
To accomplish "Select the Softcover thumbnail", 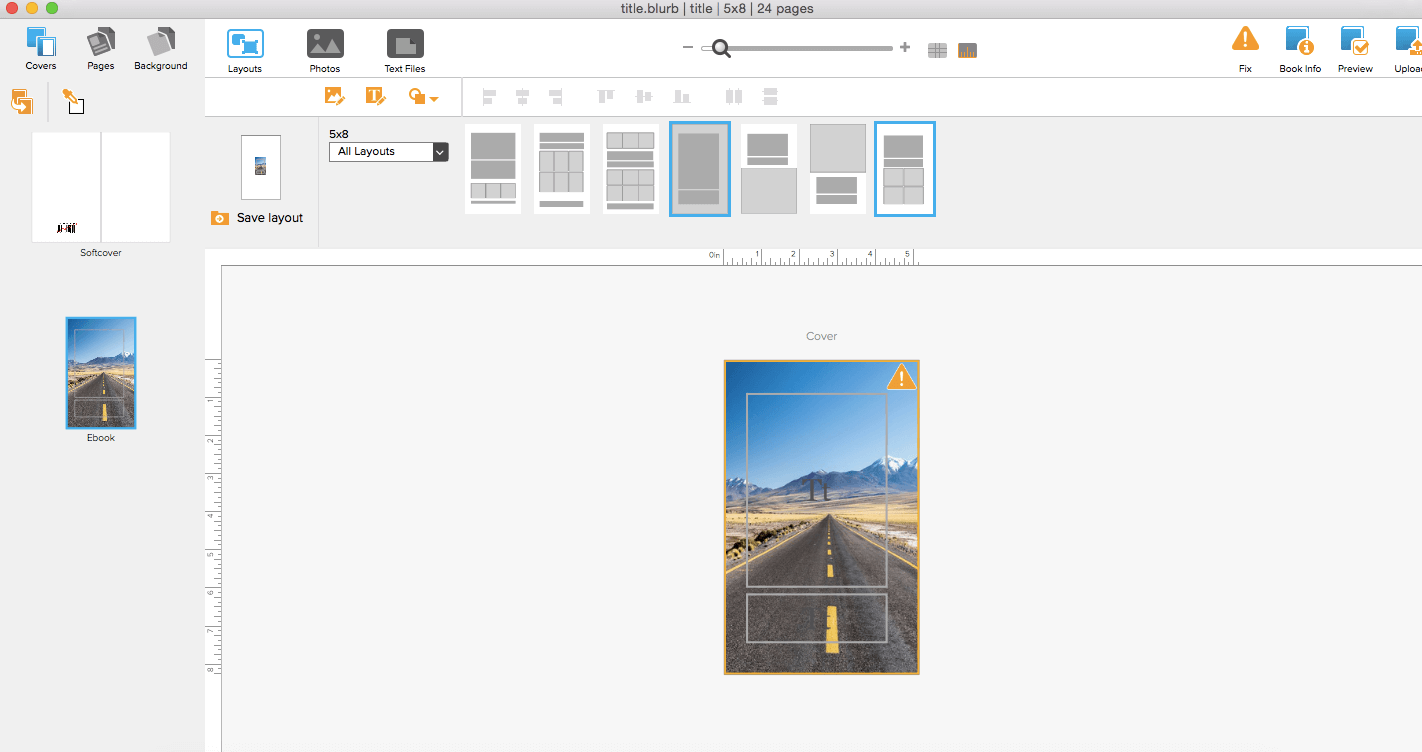I will coord(101,187).
